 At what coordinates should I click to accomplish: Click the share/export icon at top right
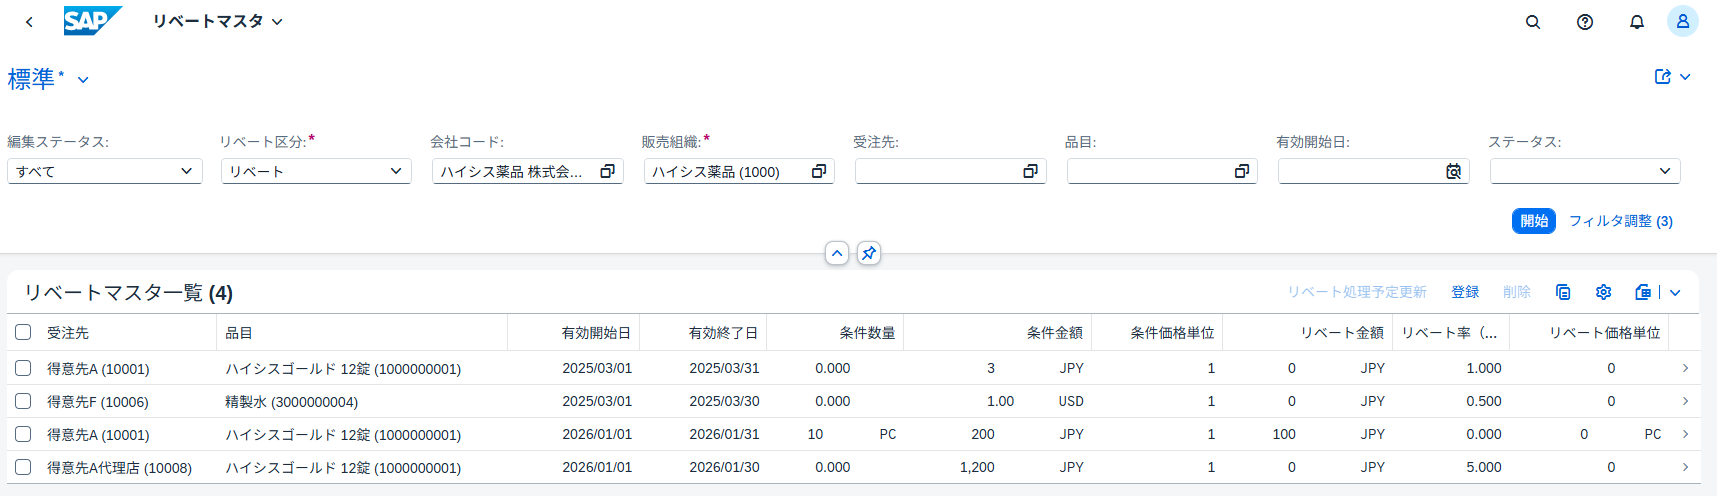(1663, 77)
